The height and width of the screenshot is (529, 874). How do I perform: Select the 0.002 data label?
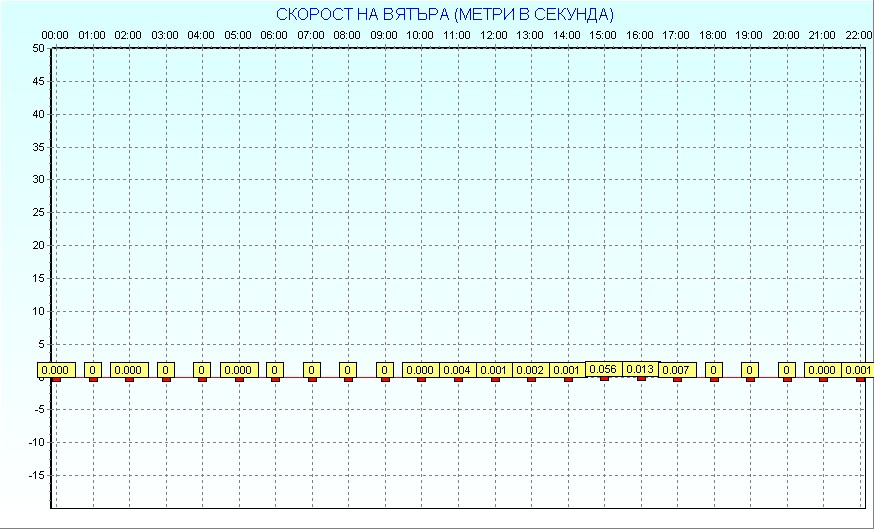tap(530, 370)
